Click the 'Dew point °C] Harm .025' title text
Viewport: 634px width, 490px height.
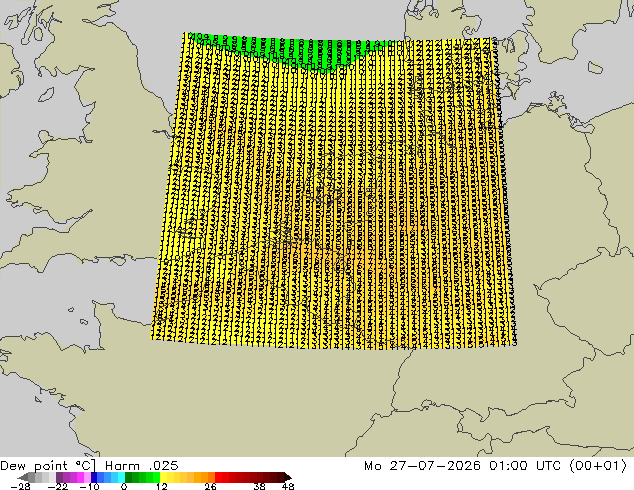(x=89, y=466)
